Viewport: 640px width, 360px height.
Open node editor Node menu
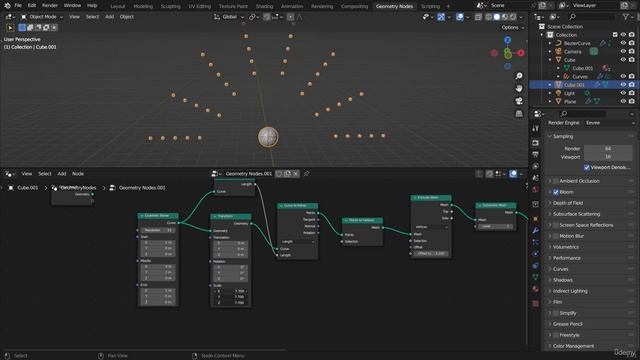[x=78, y=174]
